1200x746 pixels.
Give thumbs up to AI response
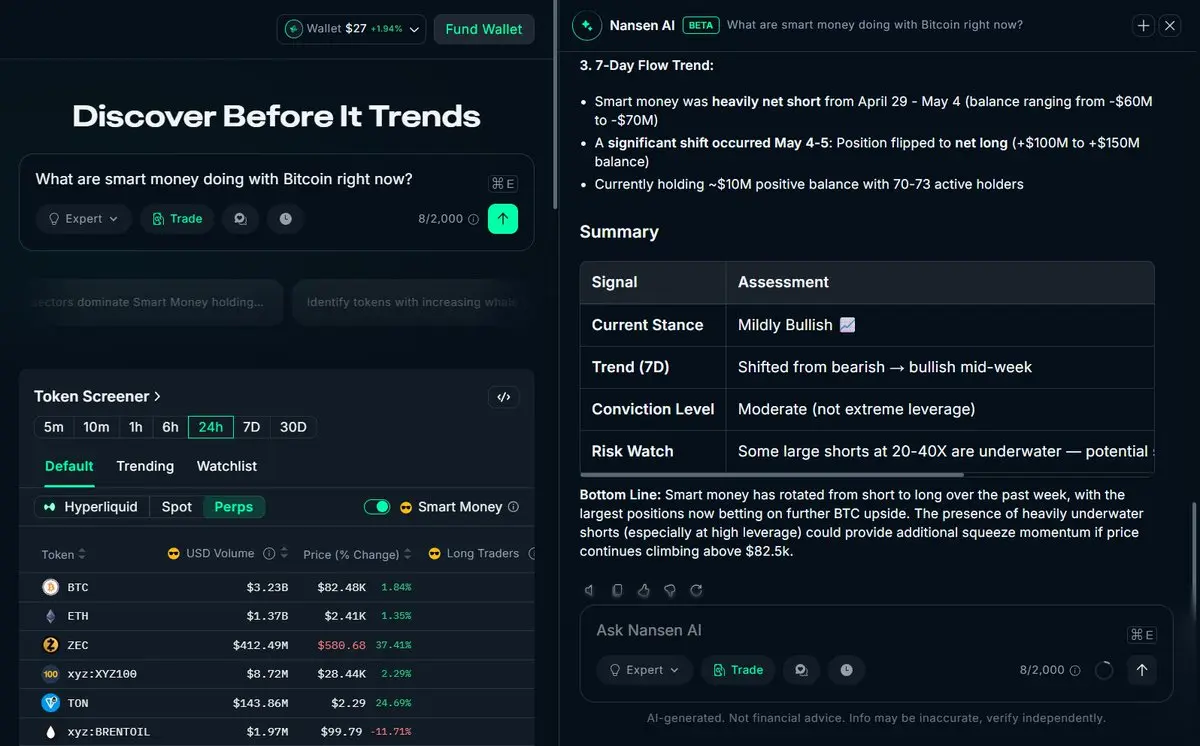643,591
